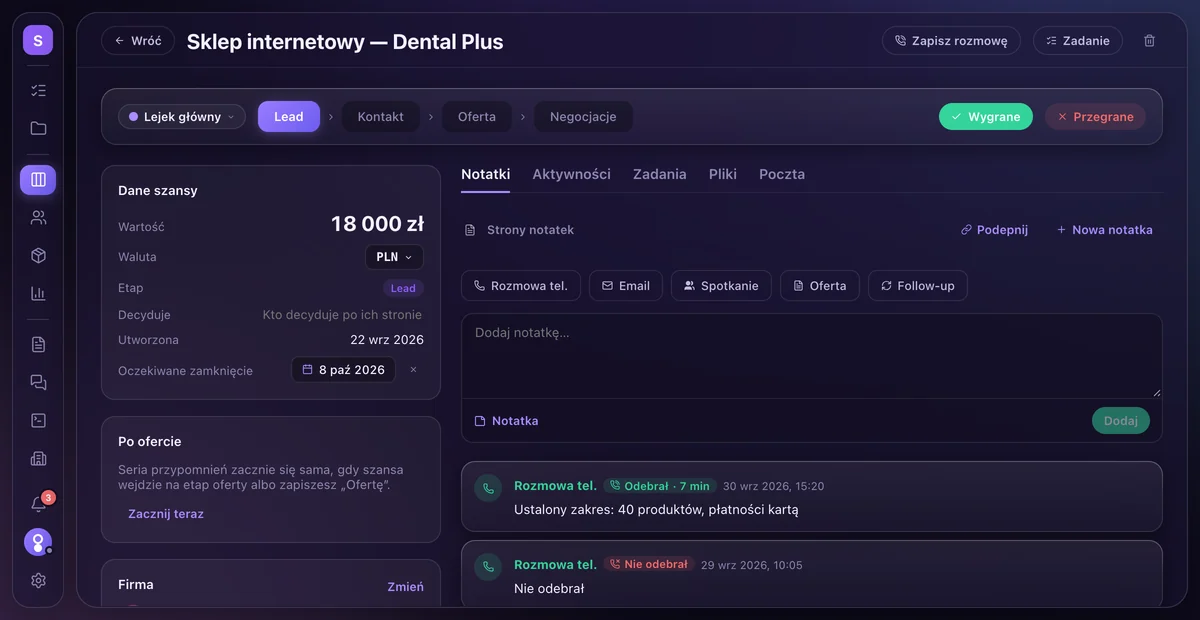Switch to the Zadania tab
1200x620 pixels.
tap(660, 174)
